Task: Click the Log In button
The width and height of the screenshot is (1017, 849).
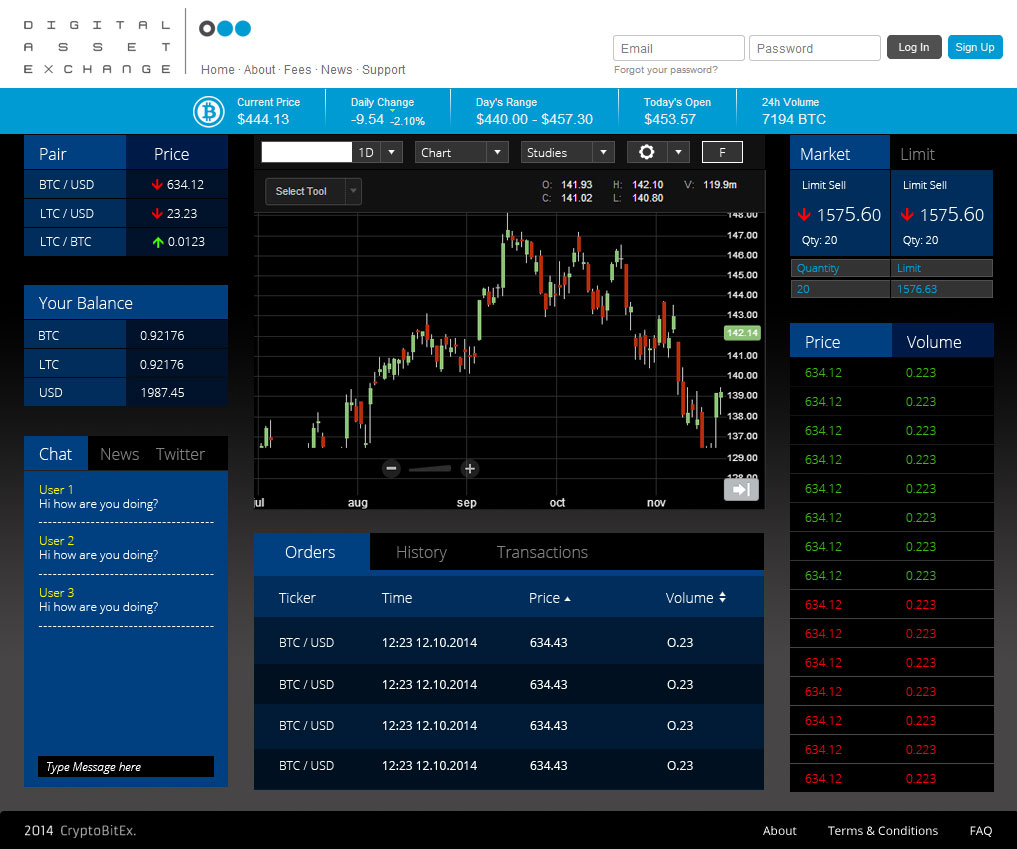Action: (914, 47)
